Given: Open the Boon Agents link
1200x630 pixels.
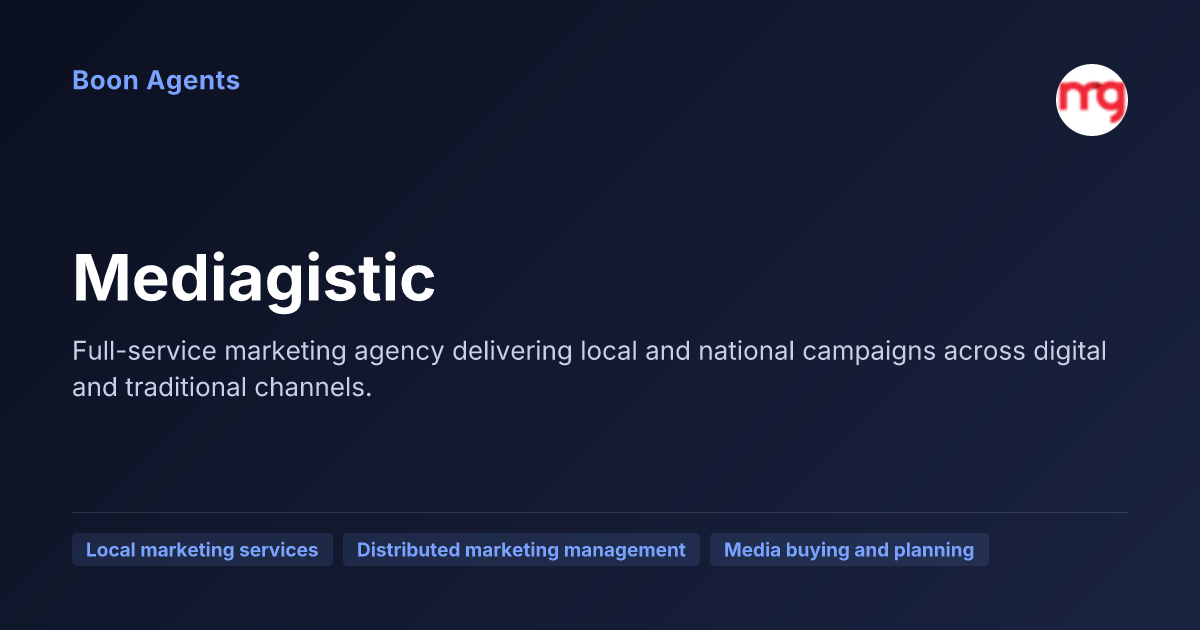Looking at the screenshot, I should pyautogui.click(x=156, y=81).
